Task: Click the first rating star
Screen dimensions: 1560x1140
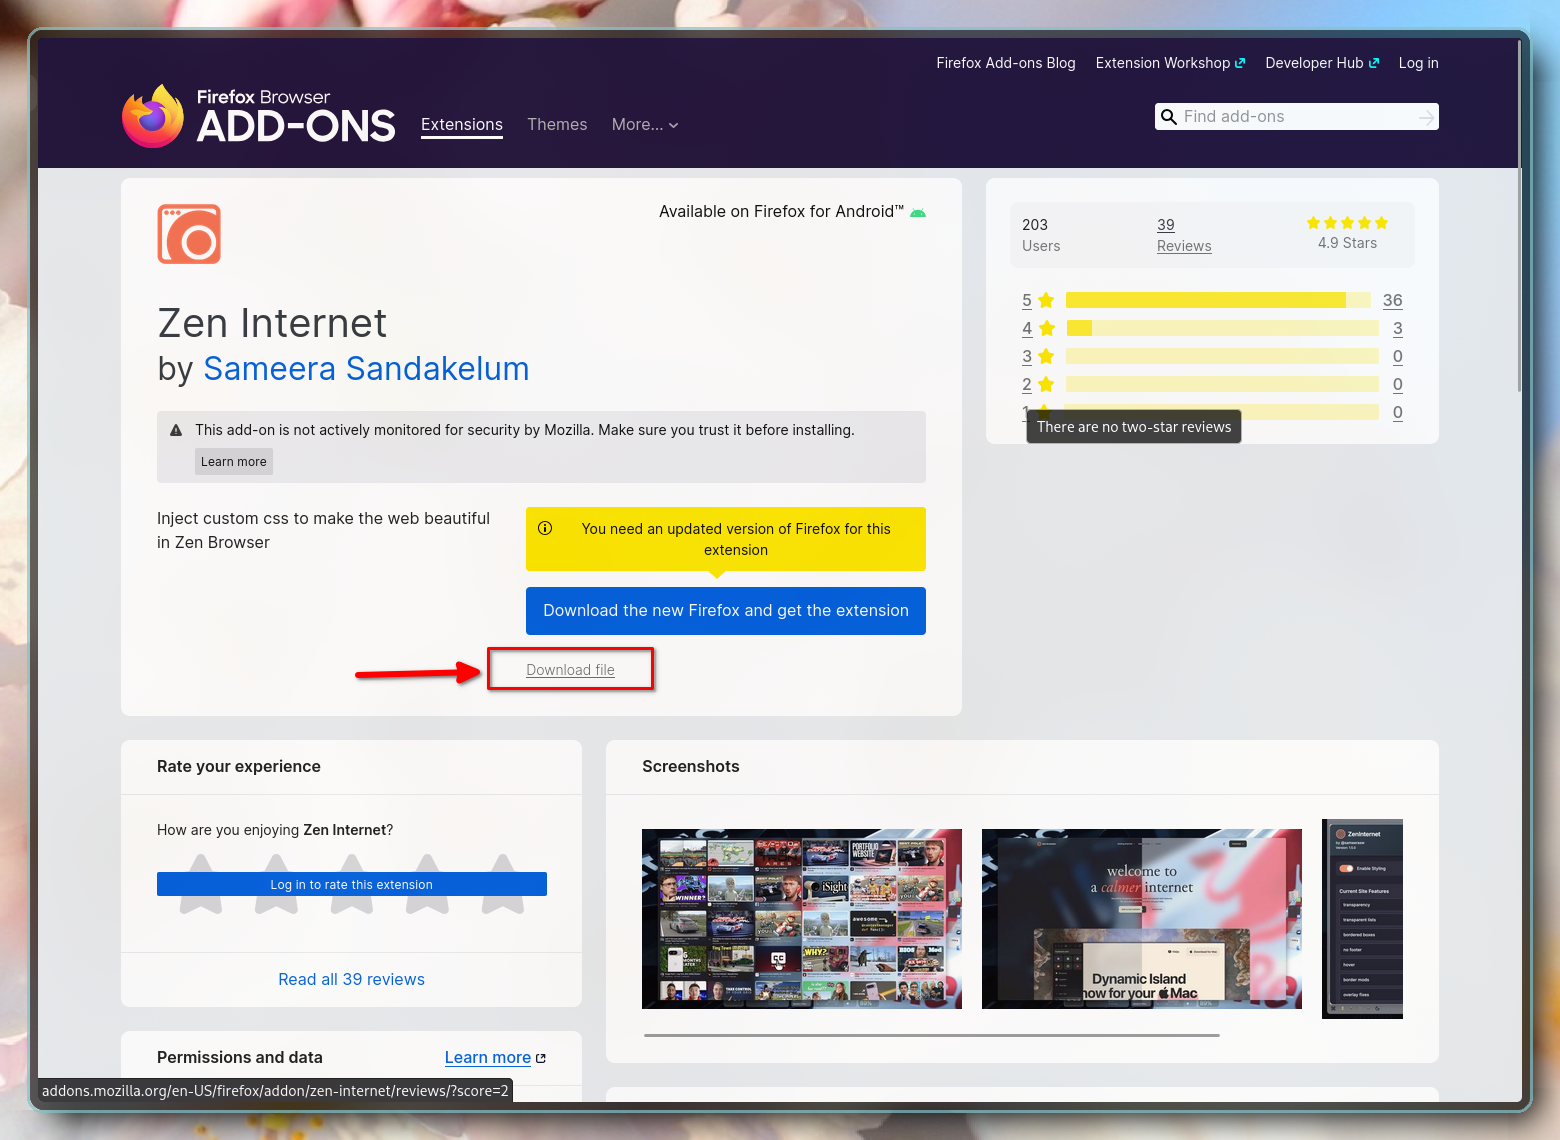Action: click(201, 884)
